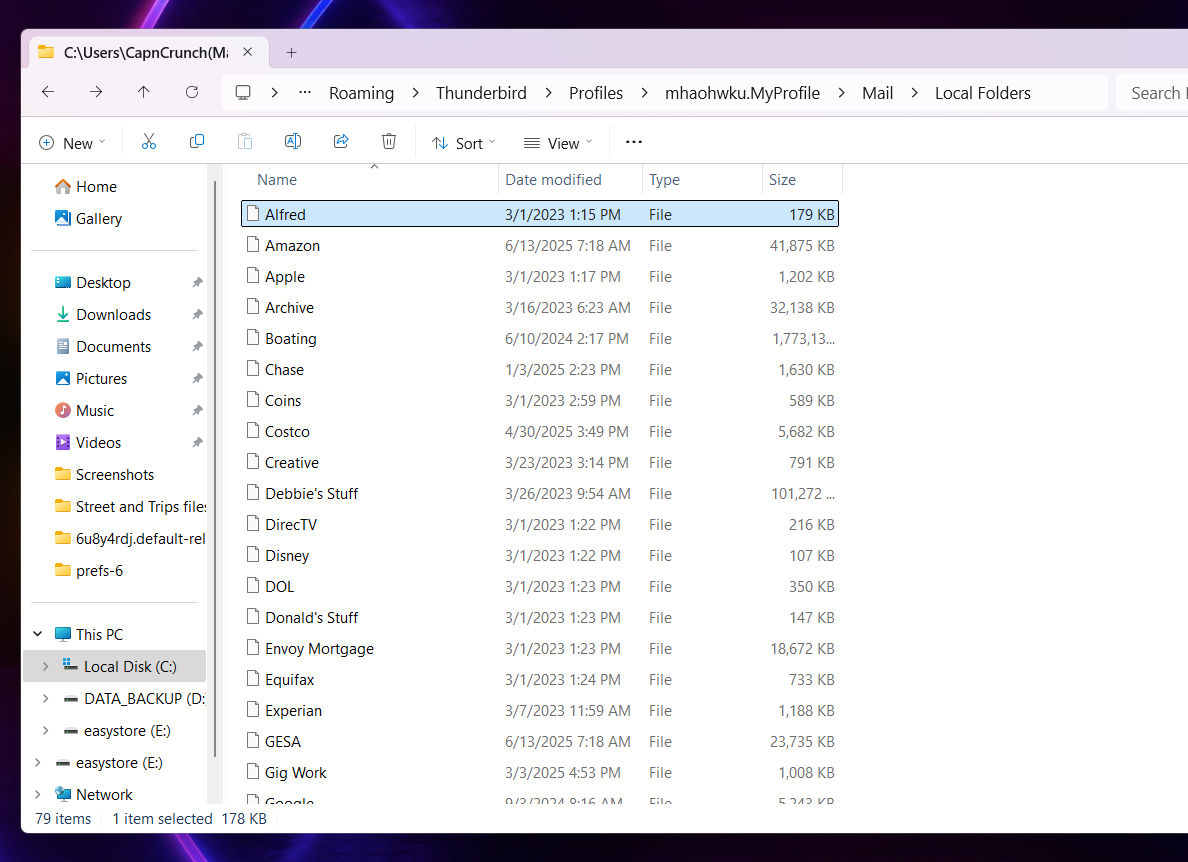The image size is (1188, 862).
Task: Open the View dropdown menu
Action: 558,143
